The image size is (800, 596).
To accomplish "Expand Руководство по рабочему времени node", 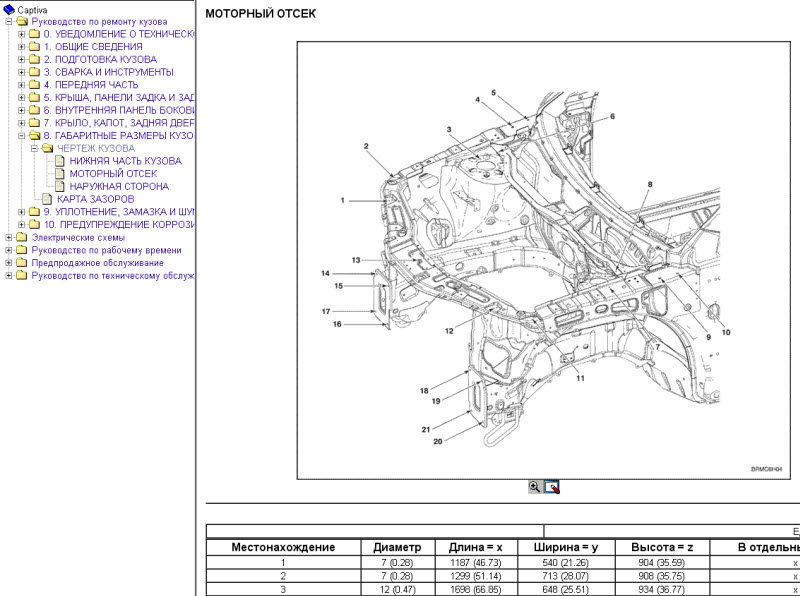I will 9,251.
